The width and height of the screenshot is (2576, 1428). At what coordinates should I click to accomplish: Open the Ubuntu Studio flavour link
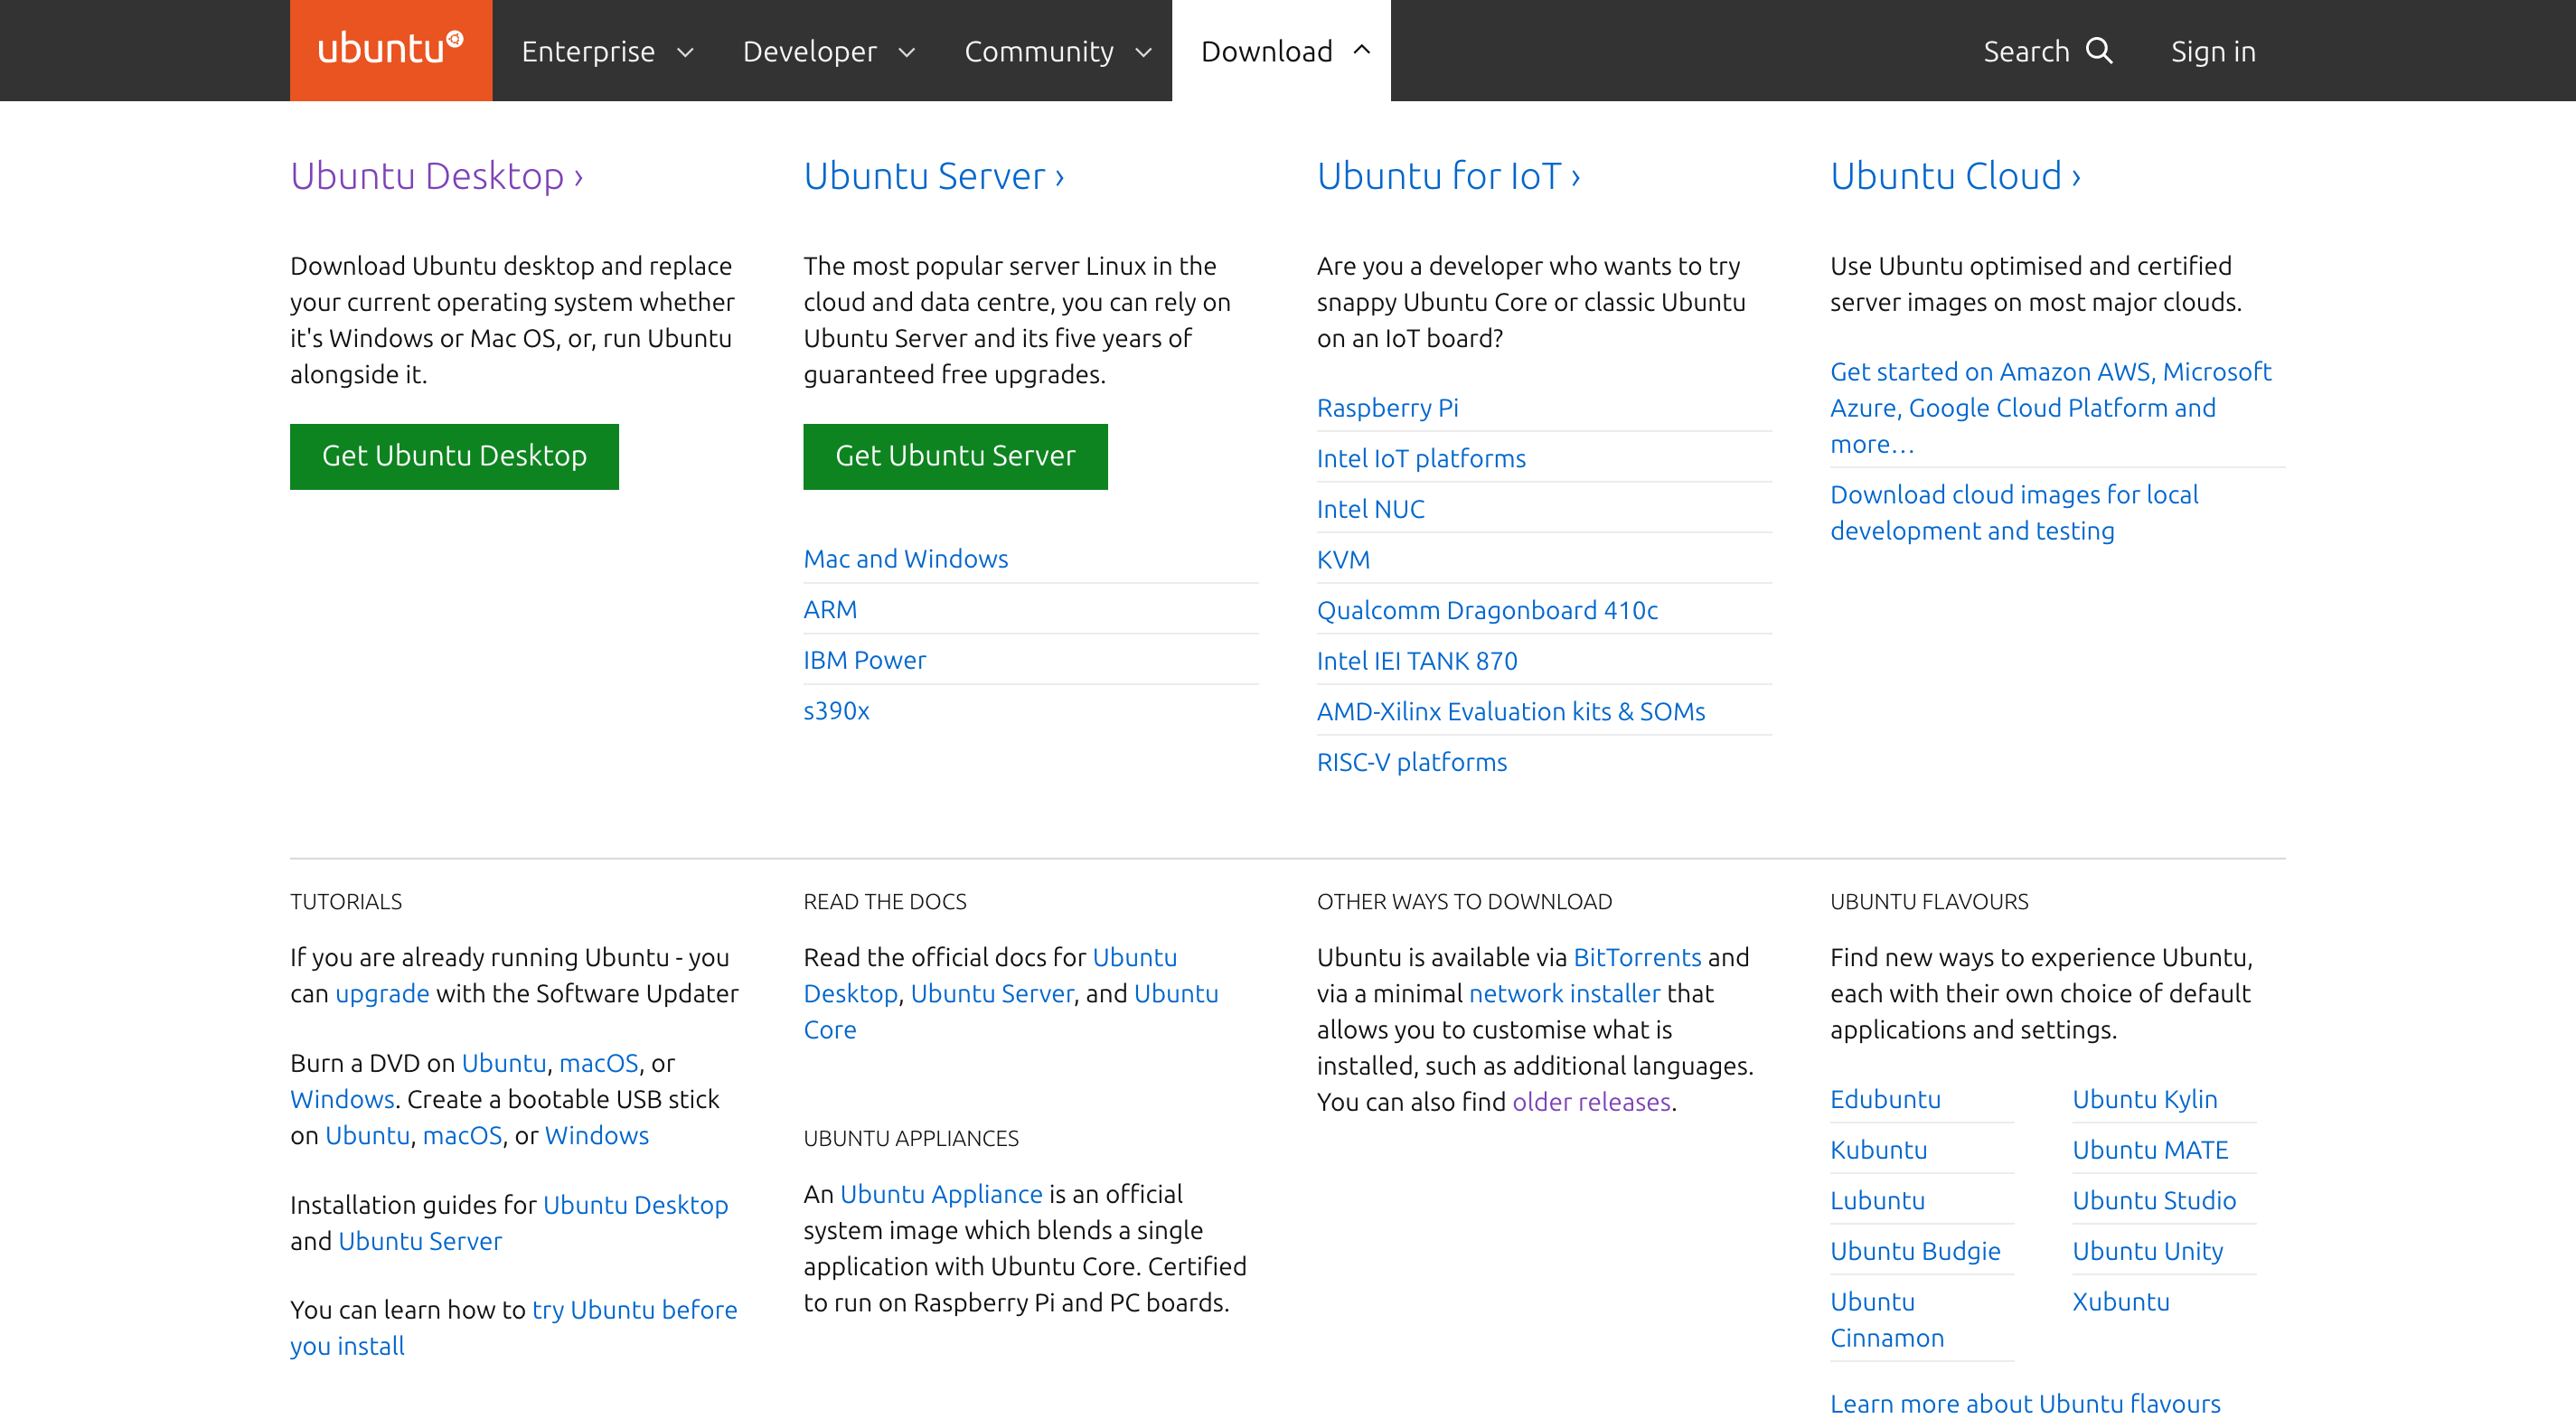point(2154,1201)
